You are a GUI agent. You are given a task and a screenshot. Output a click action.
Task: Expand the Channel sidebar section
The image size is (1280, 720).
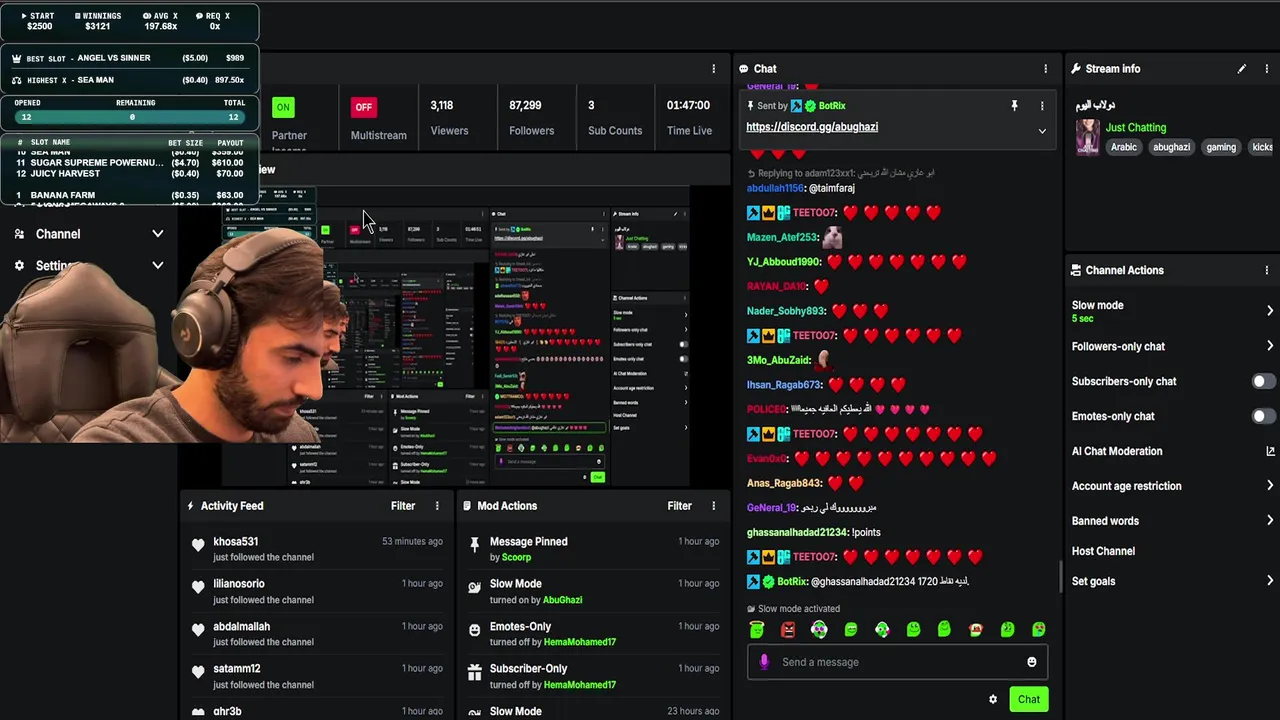point(157,234)
